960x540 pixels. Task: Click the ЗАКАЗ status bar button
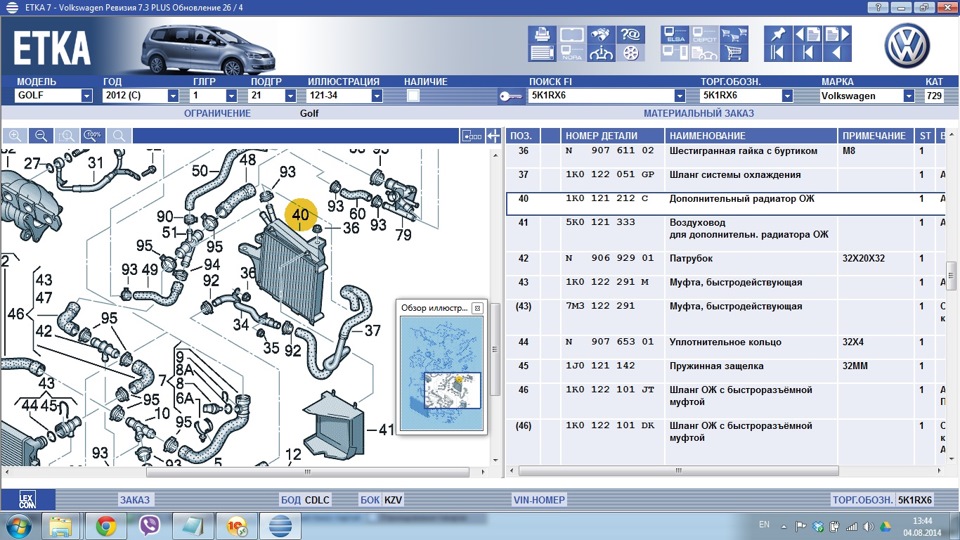tap(135, 500)
